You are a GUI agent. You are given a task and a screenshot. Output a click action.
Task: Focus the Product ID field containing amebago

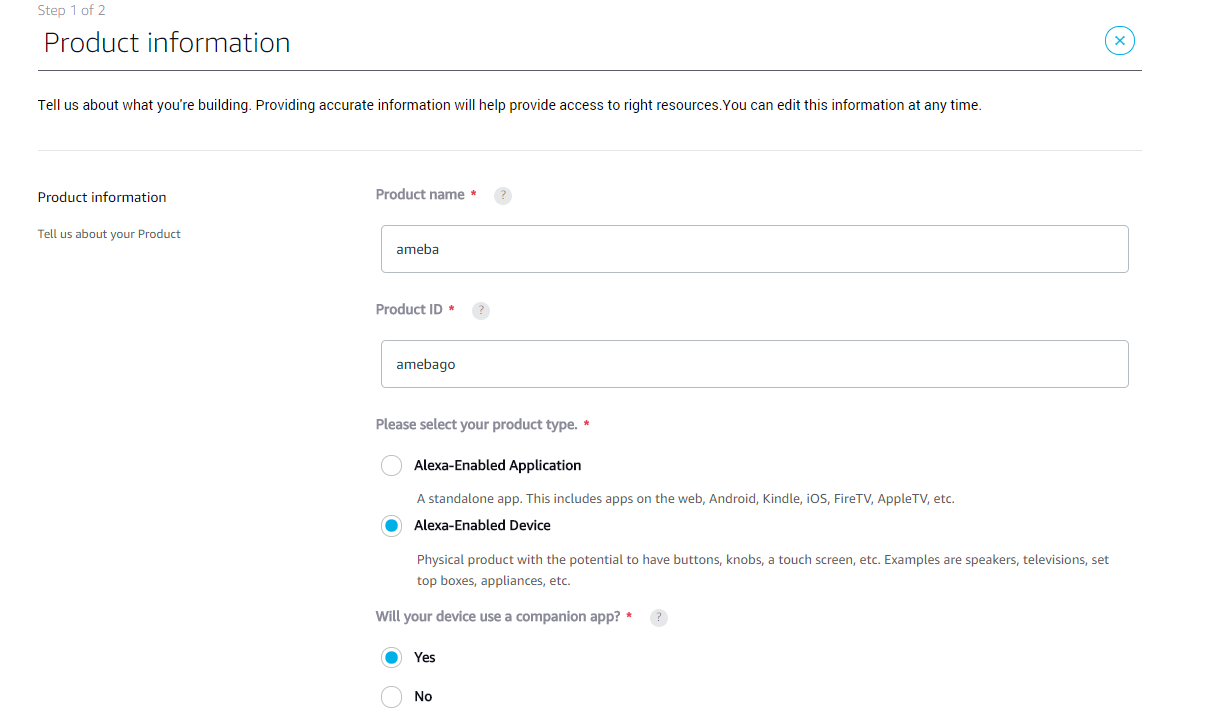tap(754, 364)
